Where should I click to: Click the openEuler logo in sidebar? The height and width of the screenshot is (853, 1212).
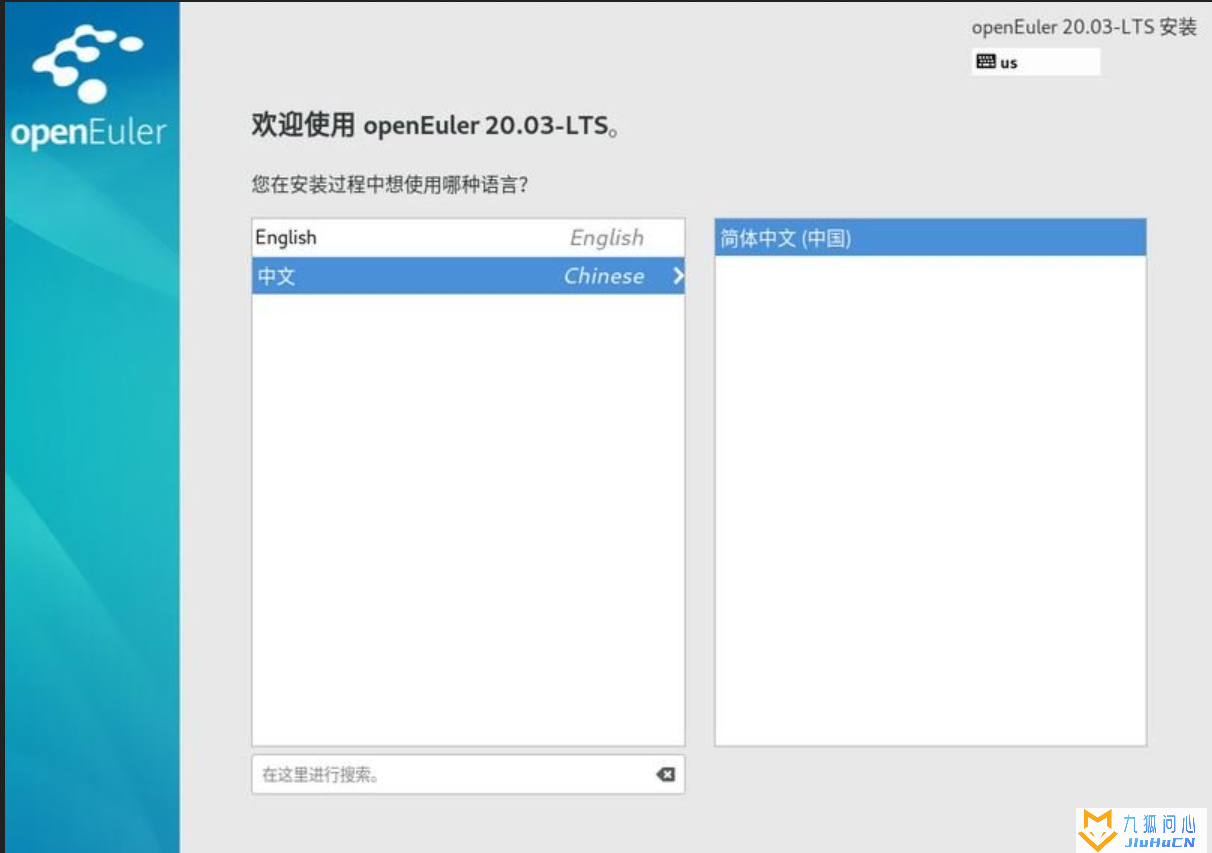(89, 88)
